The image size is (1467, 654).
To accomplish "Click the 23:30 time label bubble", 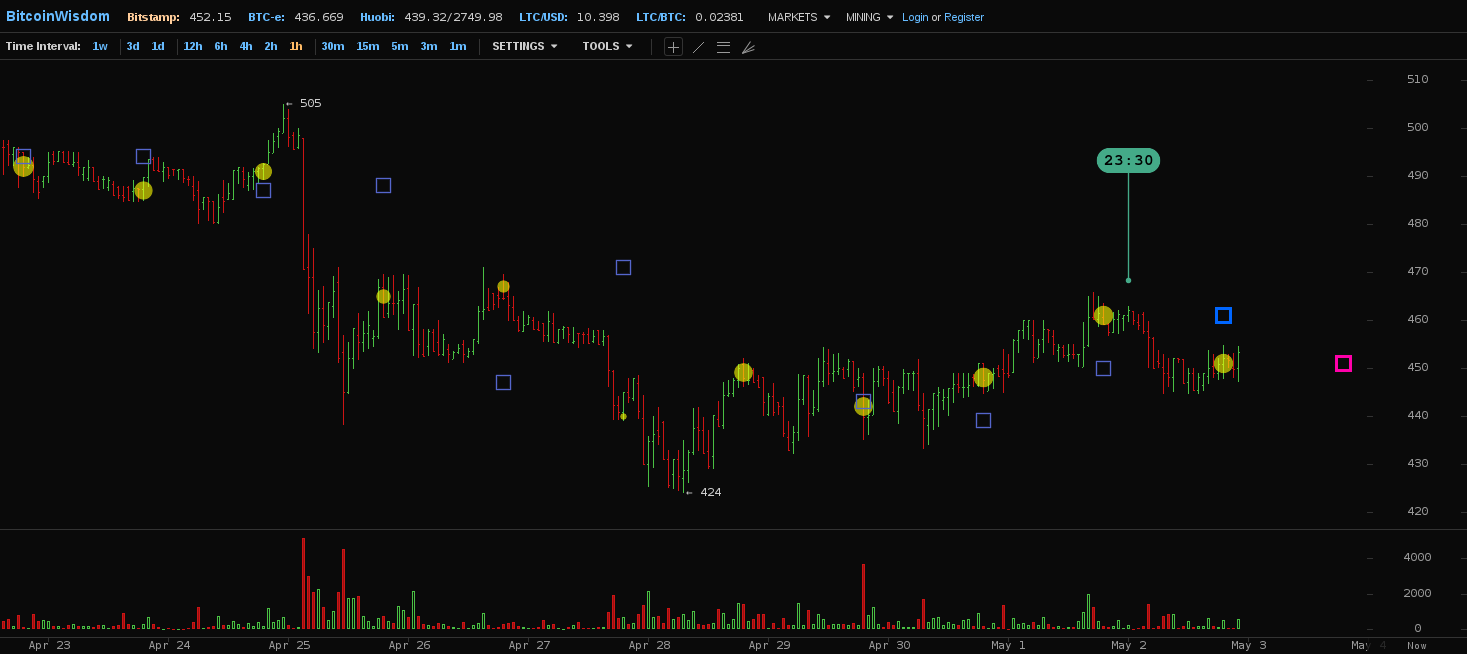I will point(1128,160).
